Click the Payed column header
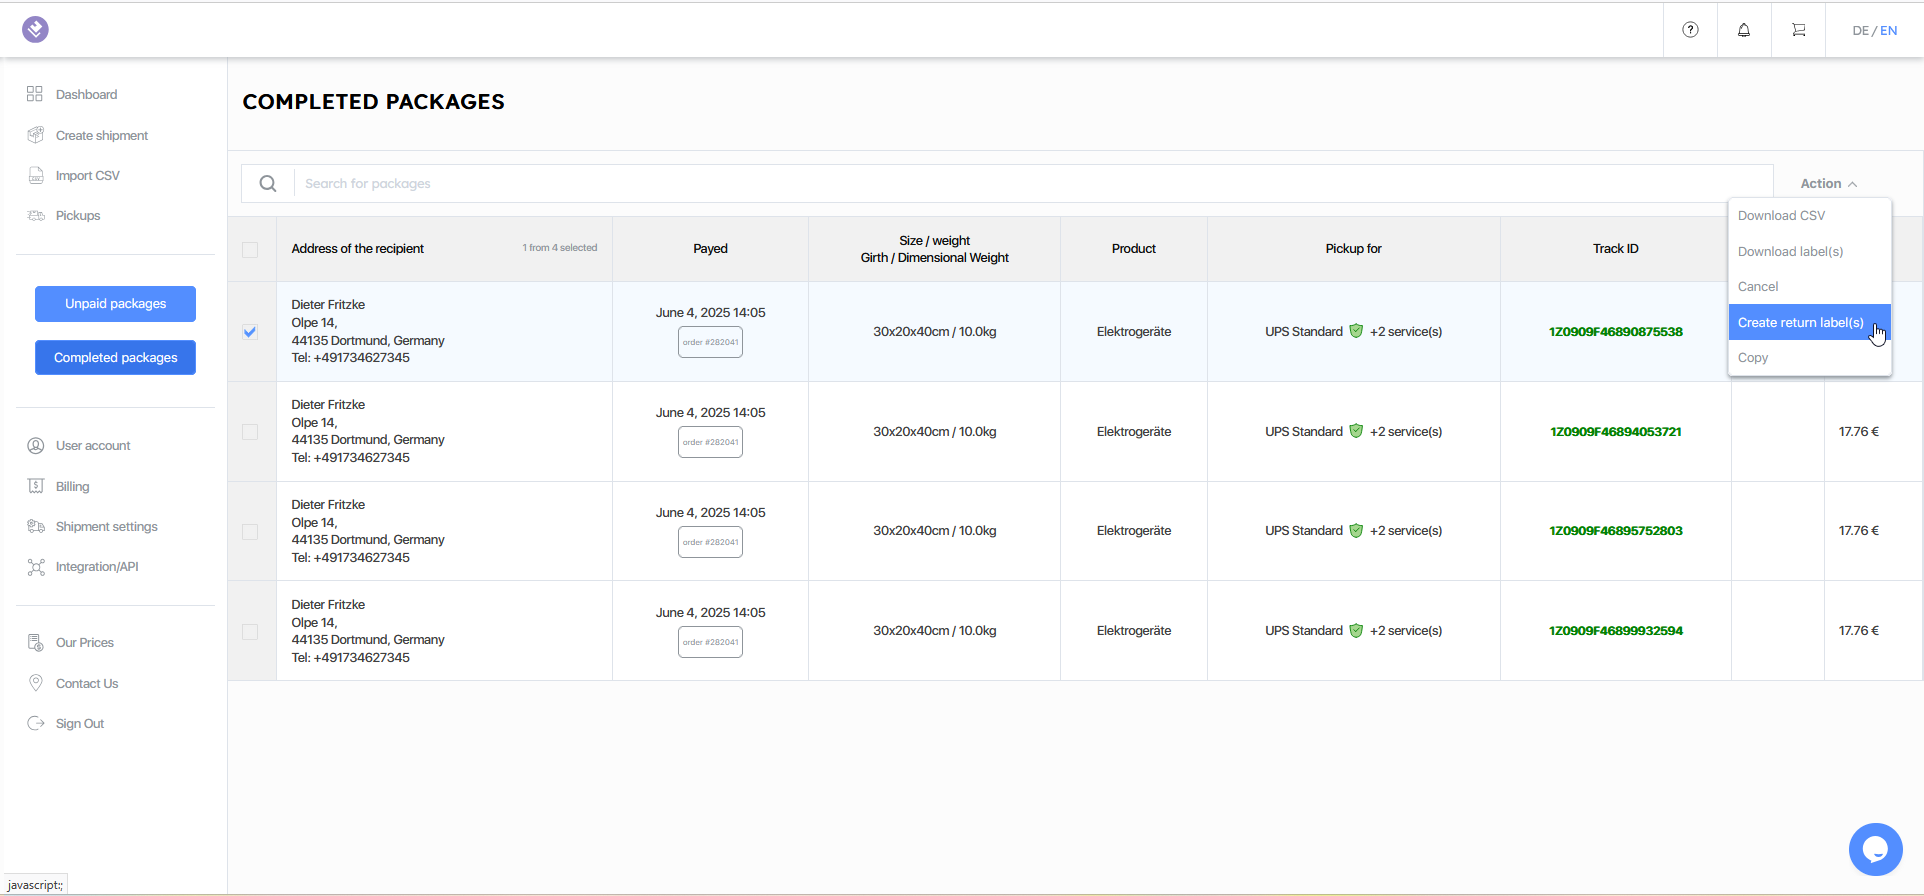Viewport: 1924px width, 896px height. (x=711, y=249)
